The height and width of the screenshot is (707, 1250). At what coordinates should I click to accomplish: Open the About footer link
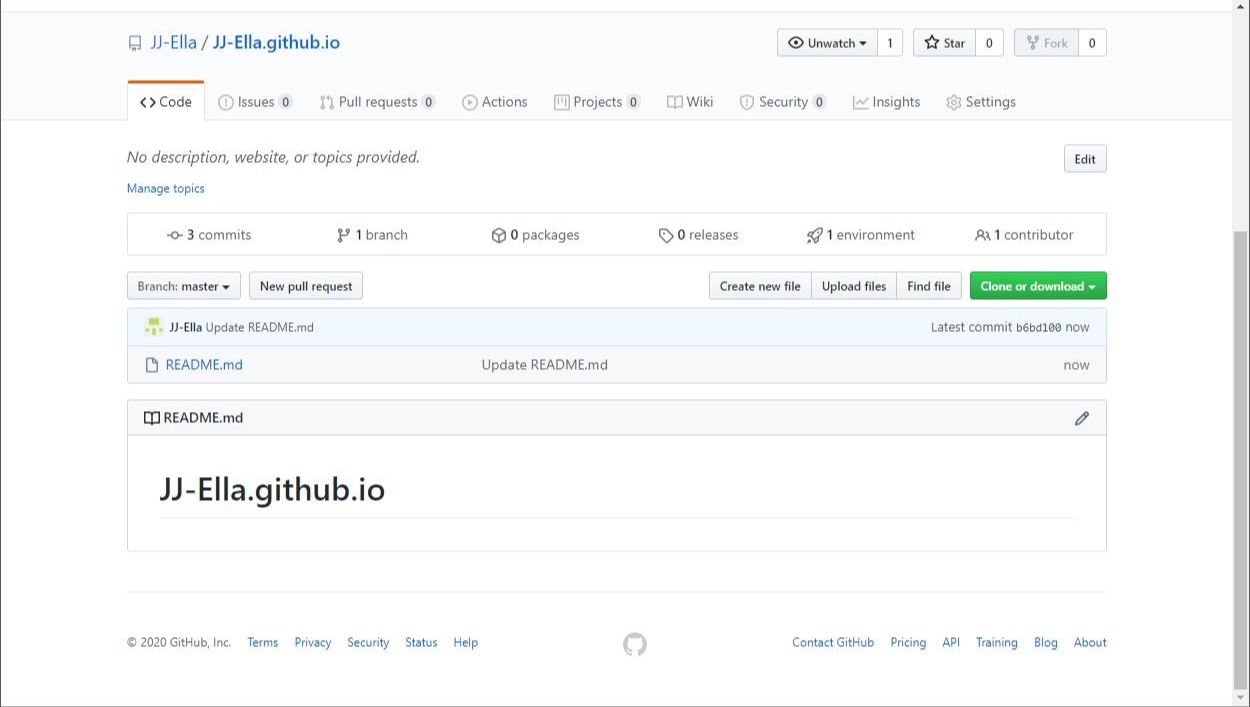[1090, 643]
